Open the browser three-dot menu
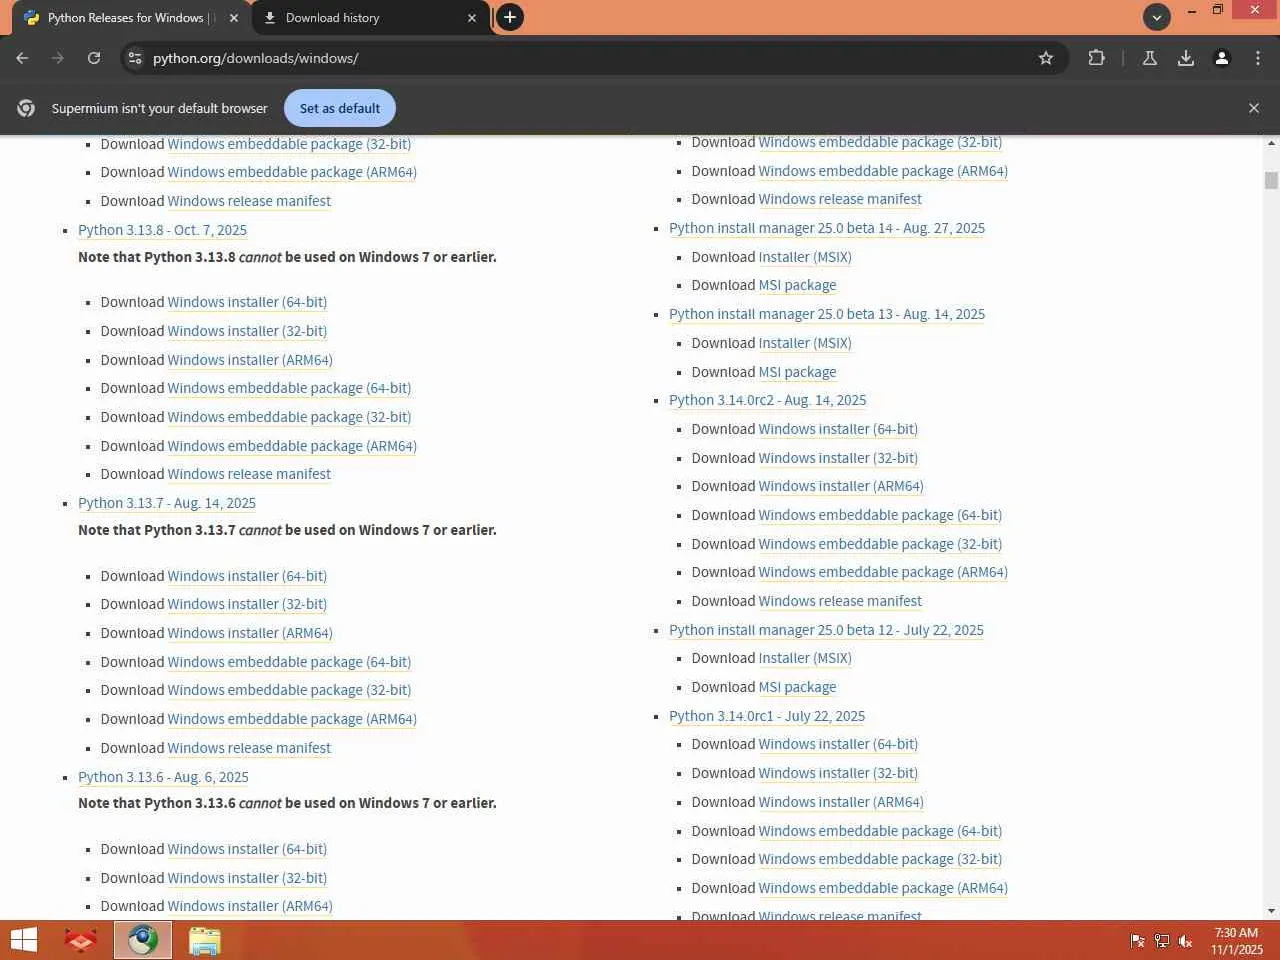 coord(1258,58)
